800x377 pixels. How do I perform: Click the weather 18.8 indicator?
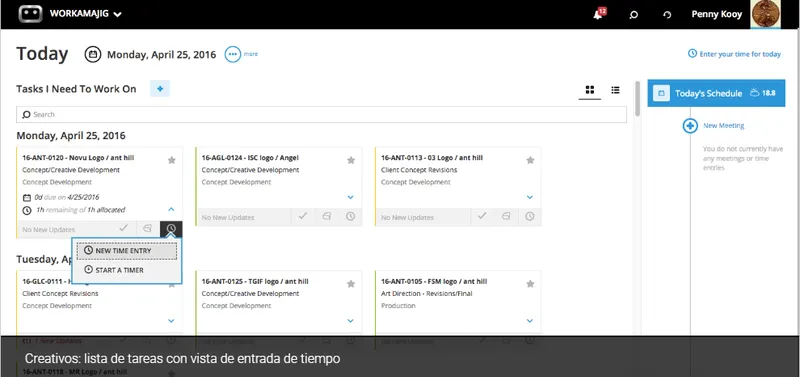coord(763,93)
